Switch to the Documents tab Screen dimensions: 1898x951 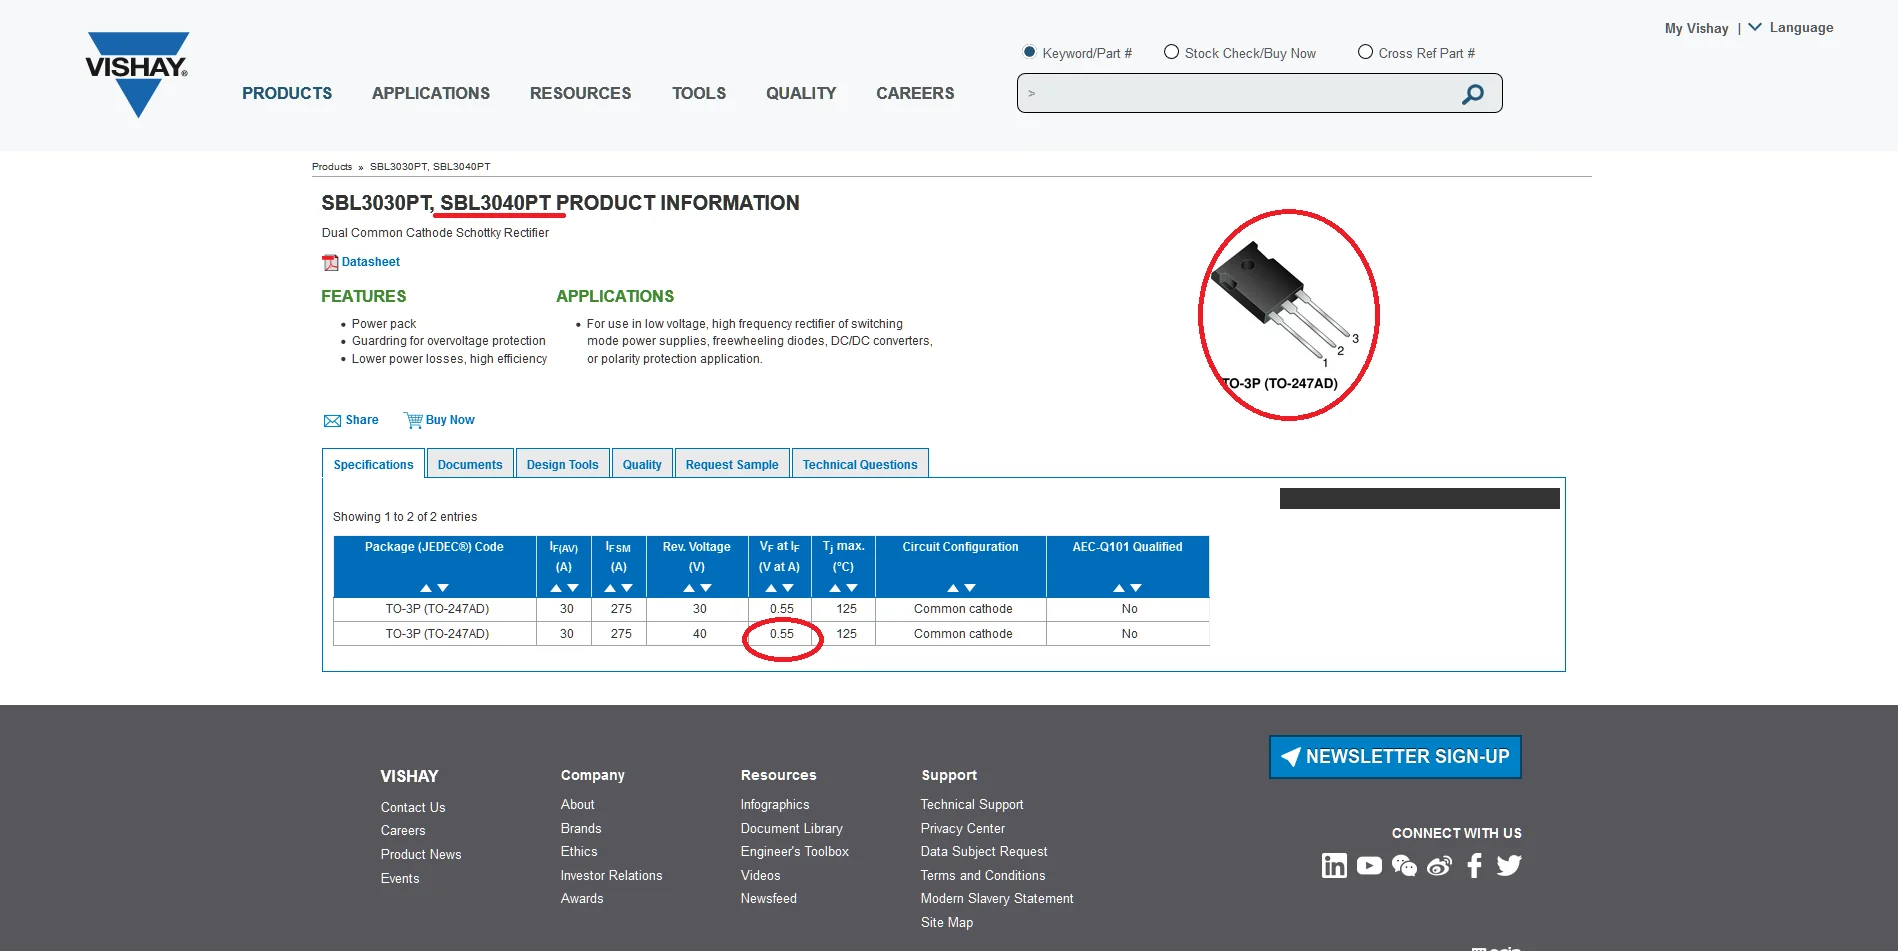click(x=470, y=464)
